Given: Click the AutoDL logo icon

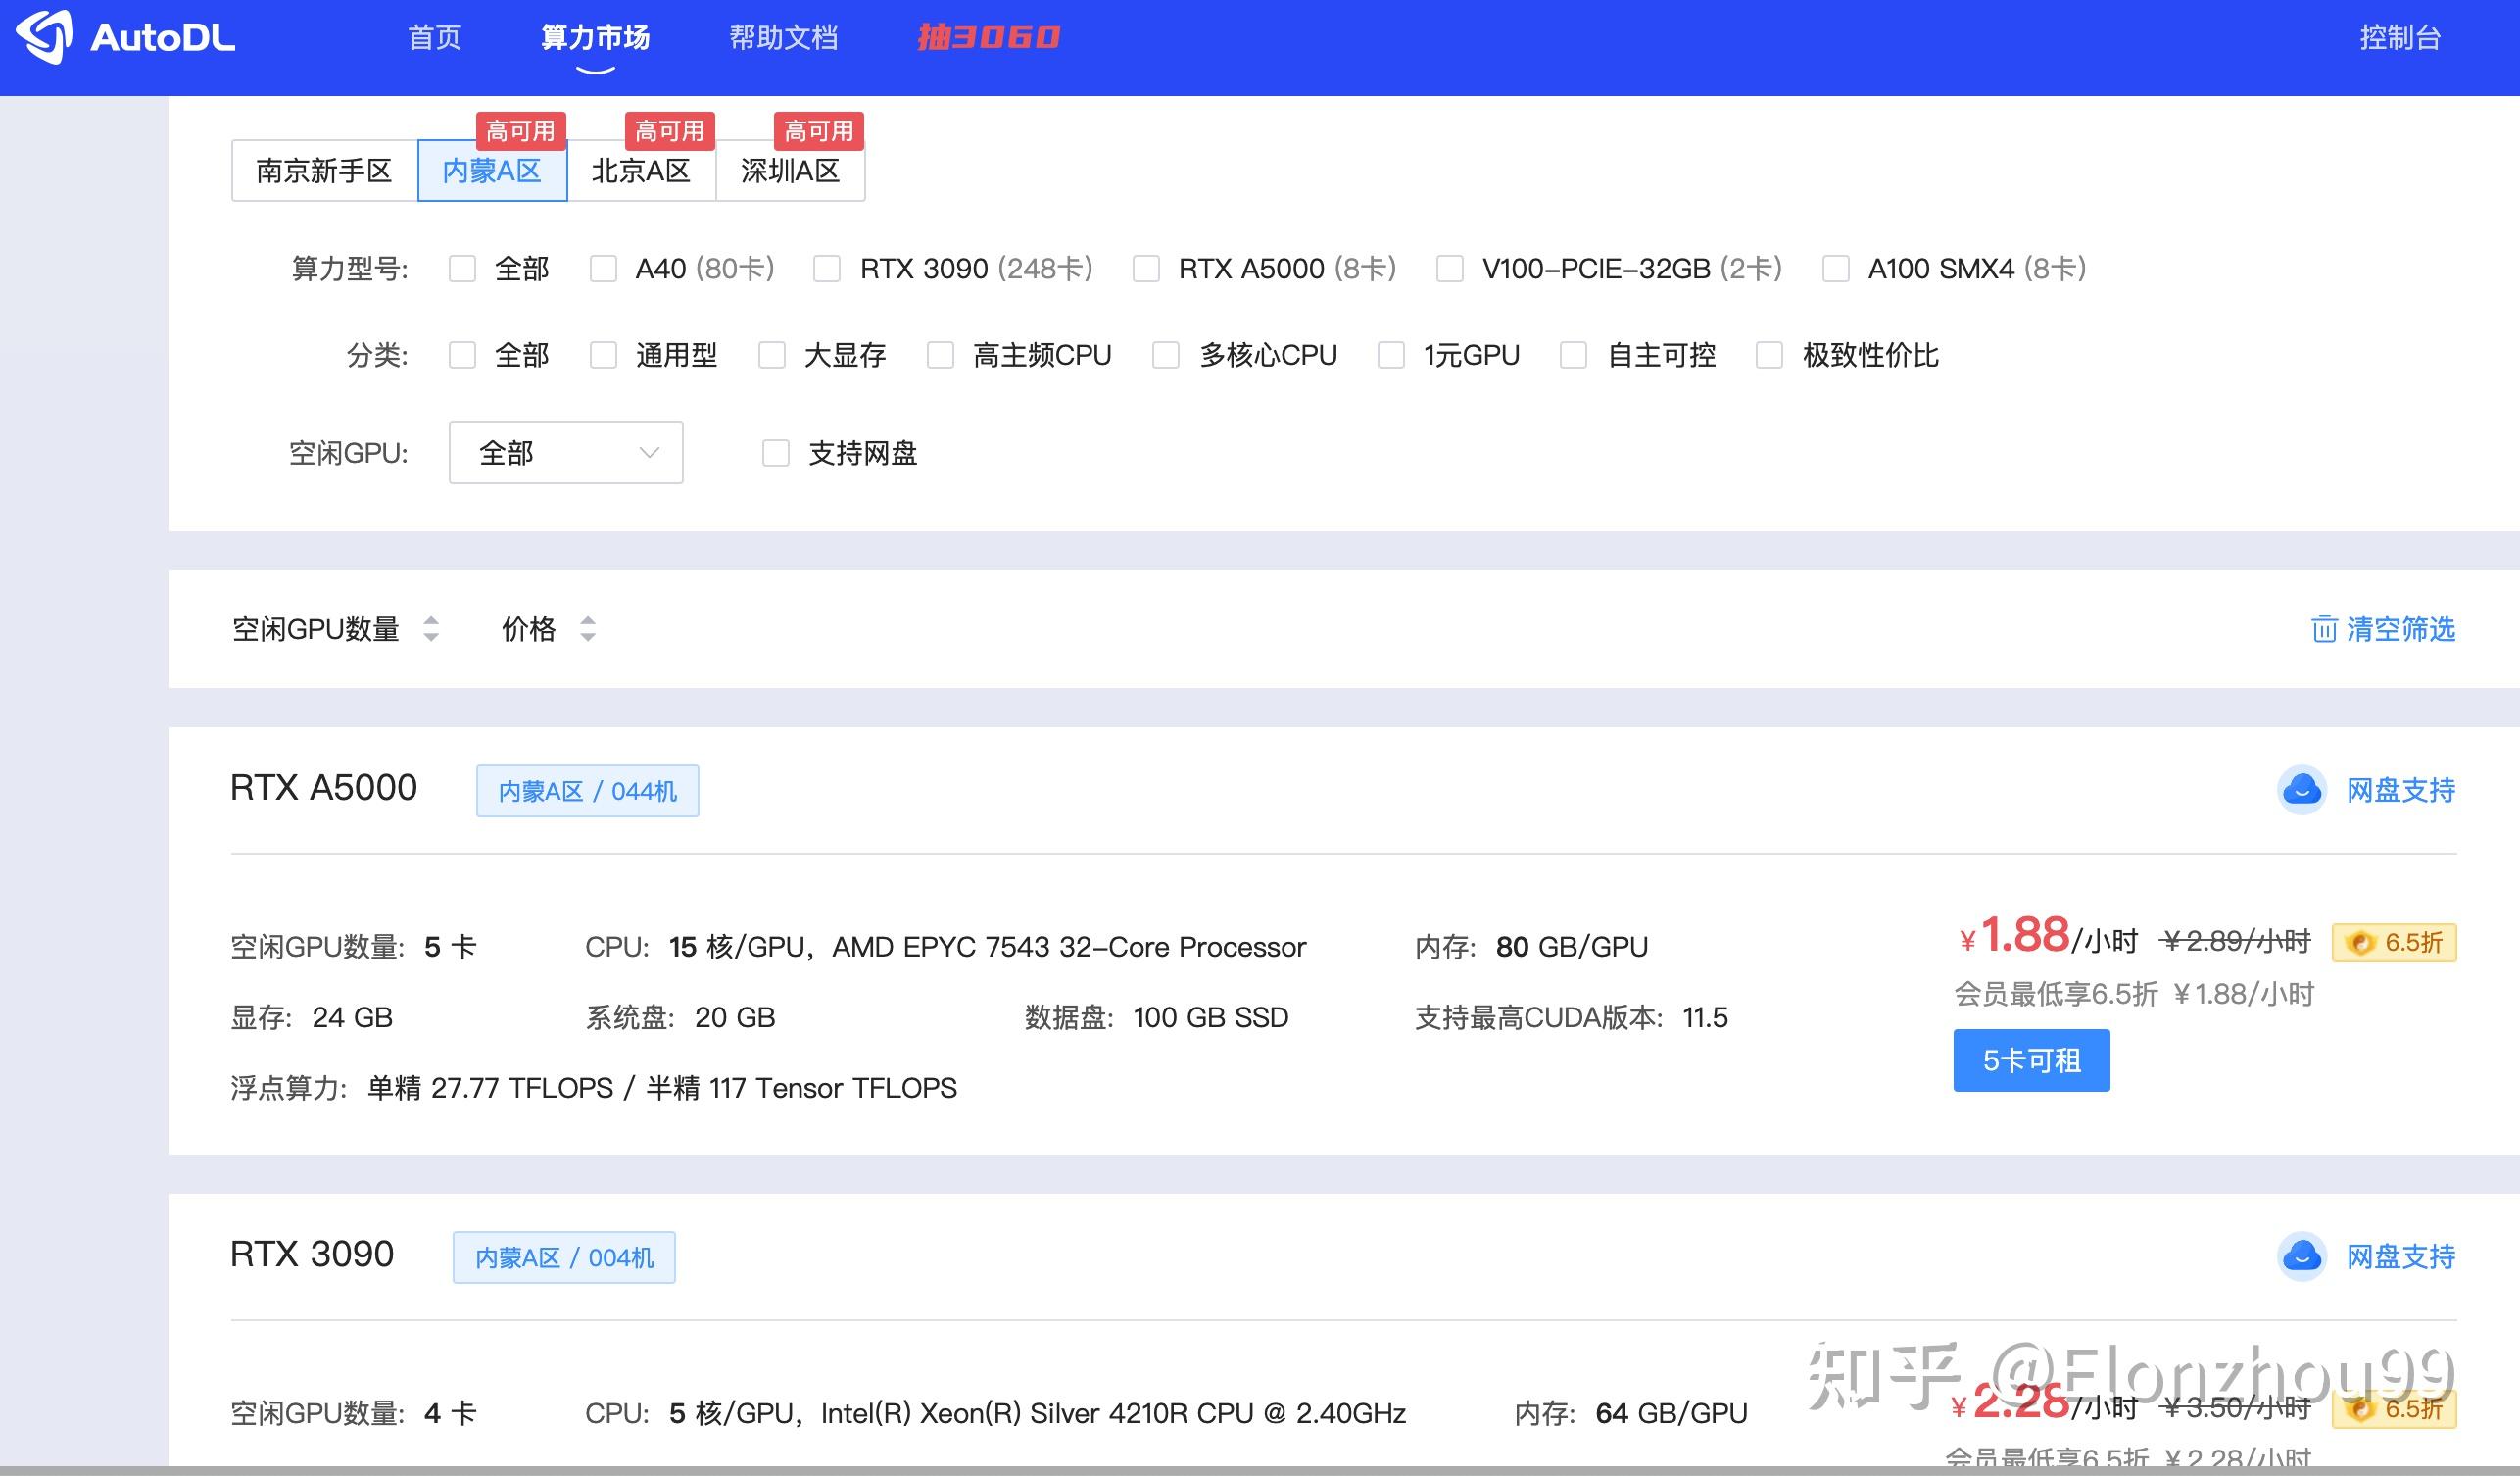Looking at the screenshot, I should pos(44,37).
